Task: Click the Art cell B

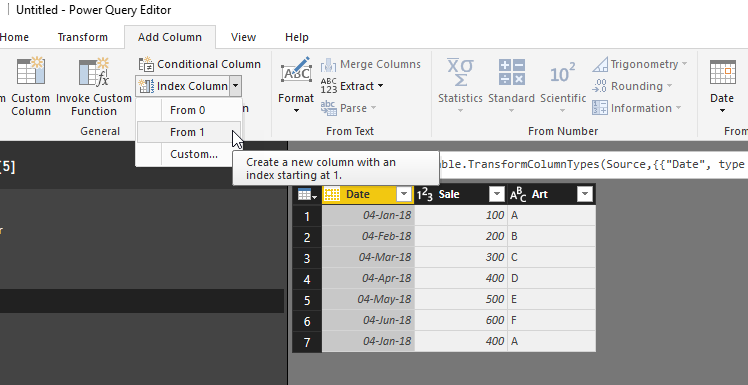Action: [x=552, y=237]
